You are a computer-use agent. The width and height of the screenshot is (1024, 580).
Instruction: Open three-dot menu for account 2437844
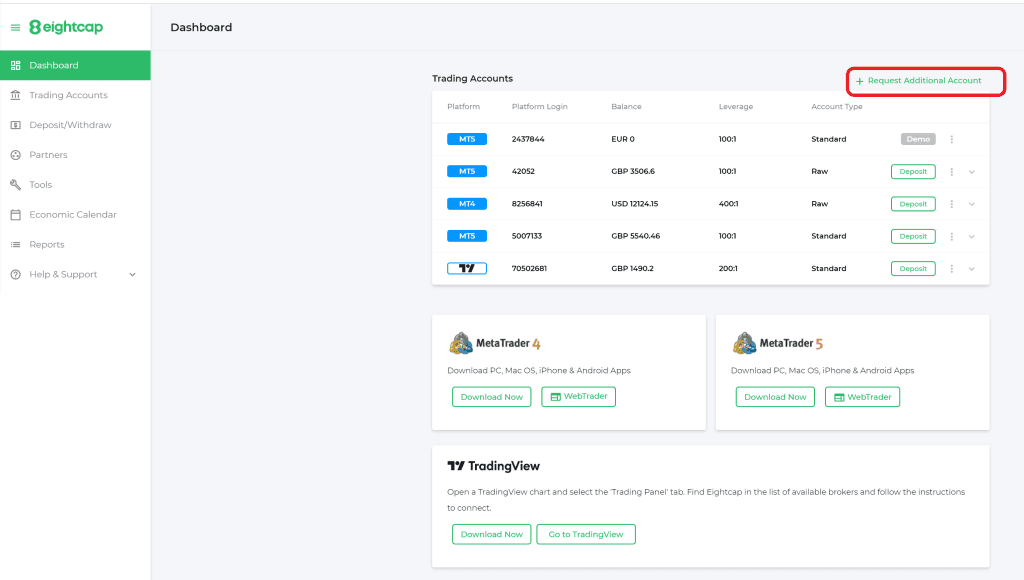point(952,139)
